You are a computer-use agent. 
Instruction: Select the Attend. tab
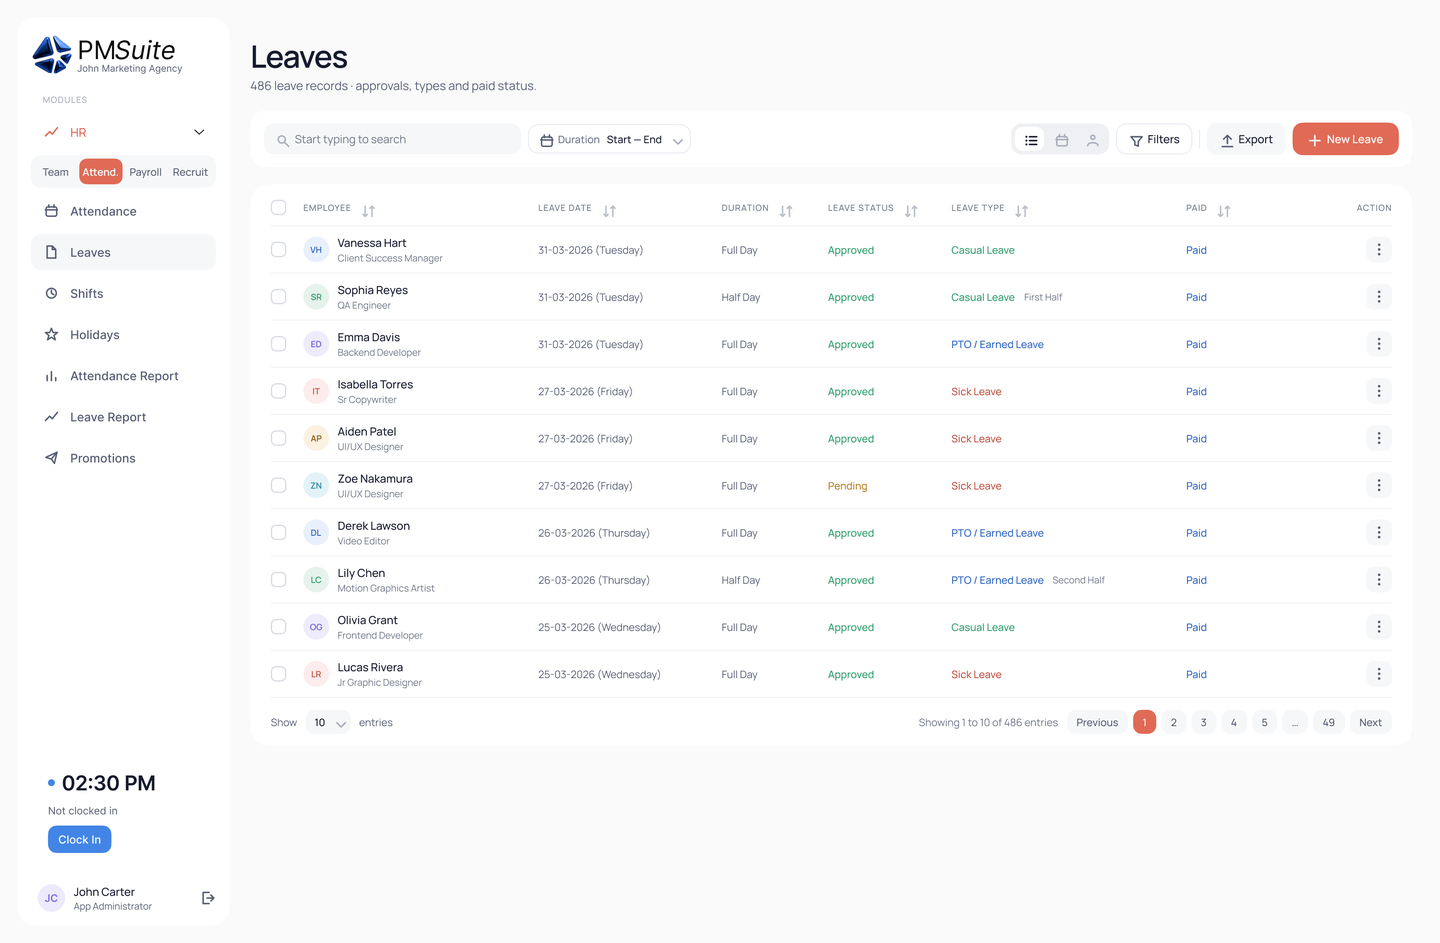[100, 172]
